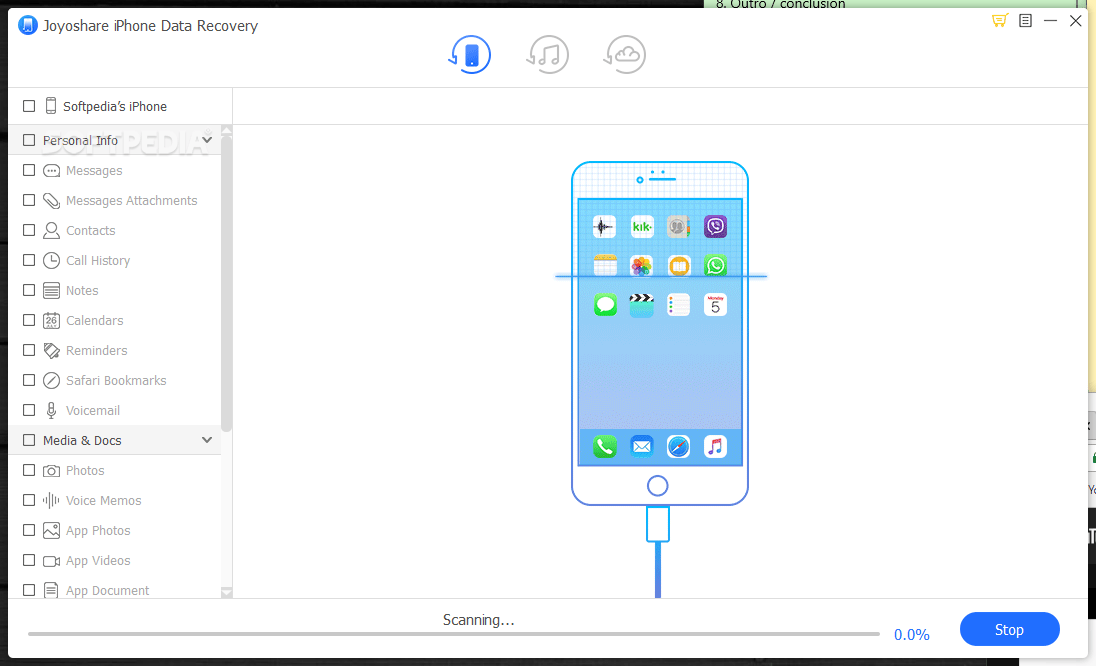The height and width of the screenshot is (666, 1096).
Task: Tick the Safari Bookmarks checkbox
Action: (29, 380)
